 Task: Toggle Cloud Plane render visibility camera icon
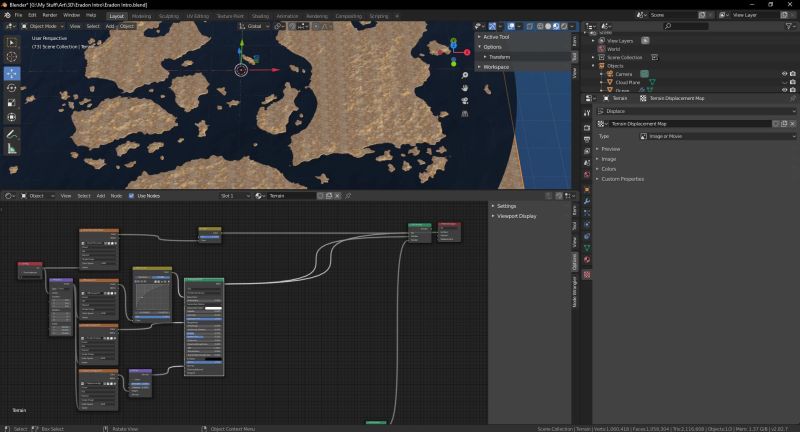coord(793,82)
